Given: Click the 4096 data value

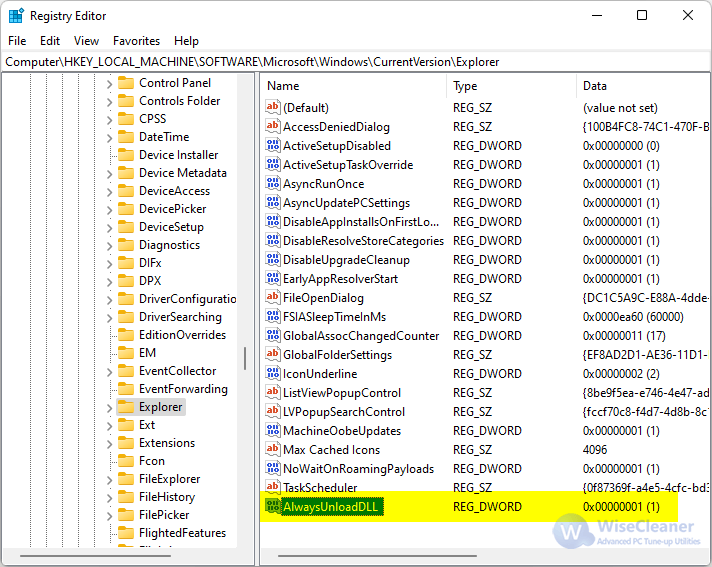Looking at the screenshot, I should click(595, 449).
